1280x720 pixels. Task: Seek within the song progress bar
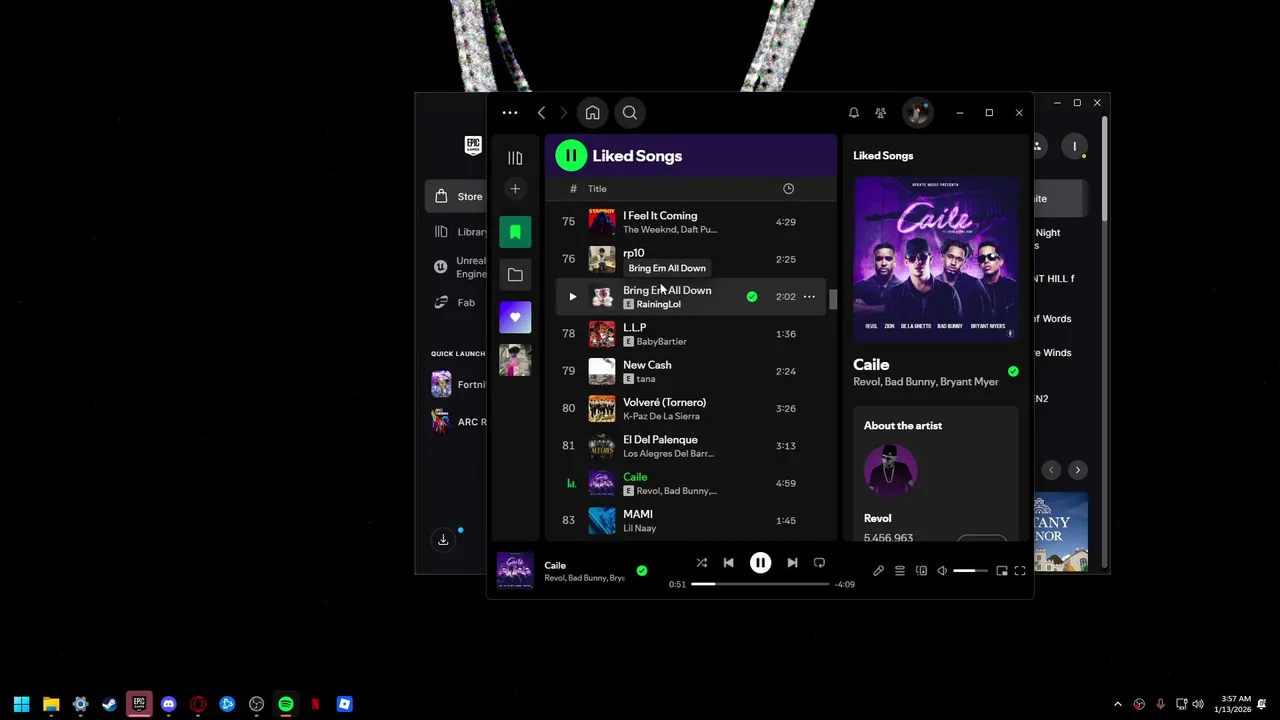click(x=760, y=584)
